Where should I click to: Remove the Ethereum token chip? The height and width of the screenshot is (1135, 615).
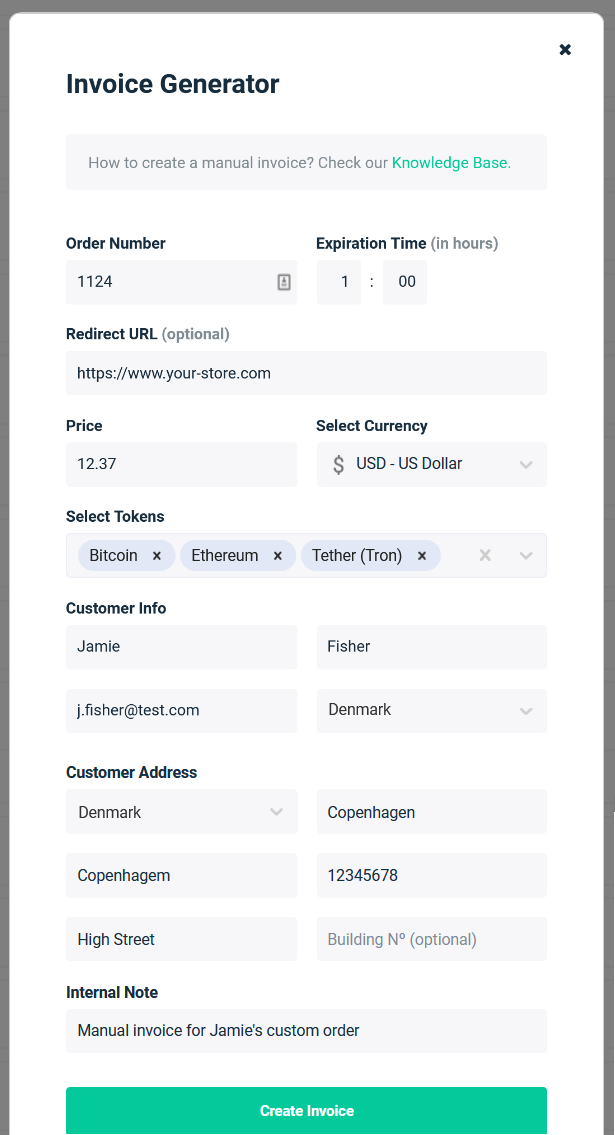point(278,556)
